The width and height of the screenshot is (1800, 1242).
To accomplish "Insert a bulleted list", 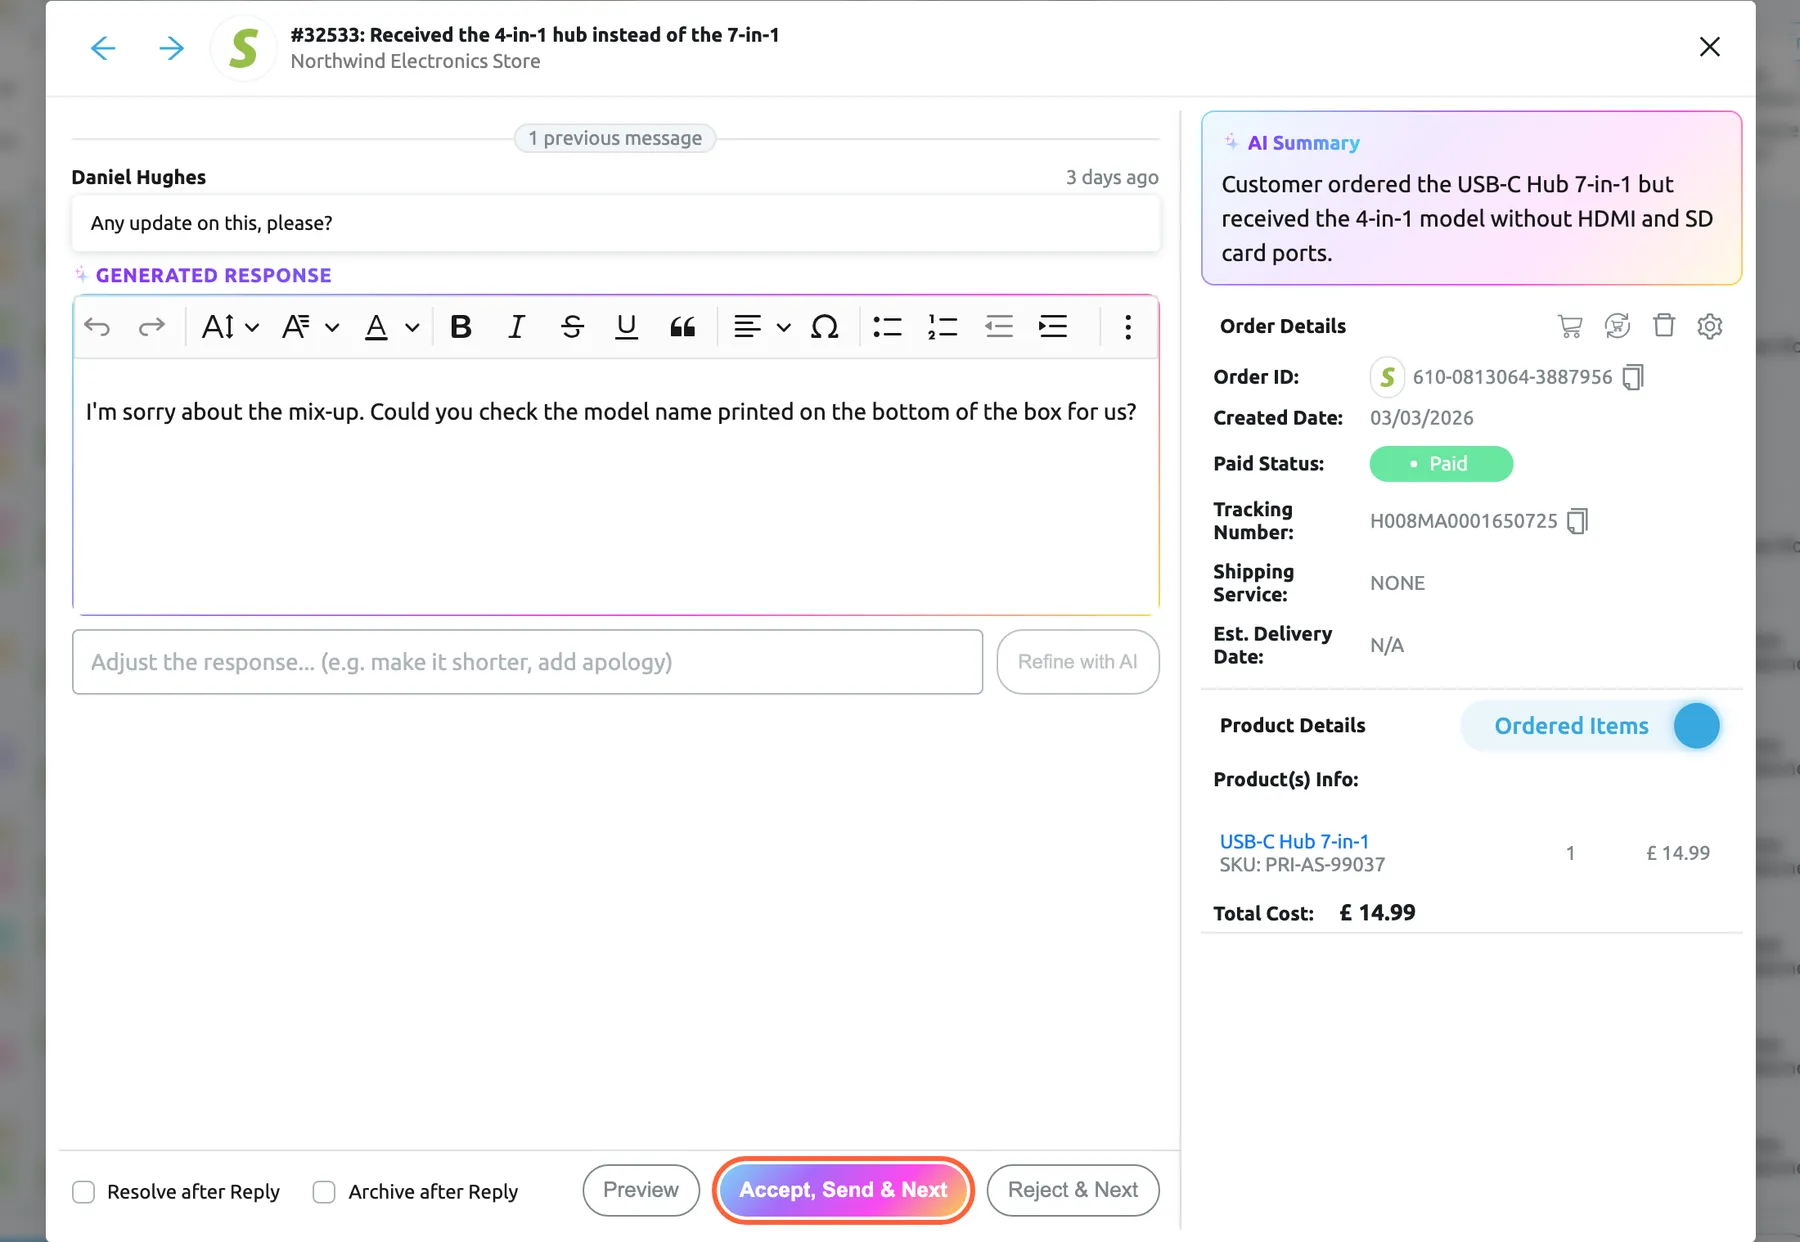I will (887, 327).
